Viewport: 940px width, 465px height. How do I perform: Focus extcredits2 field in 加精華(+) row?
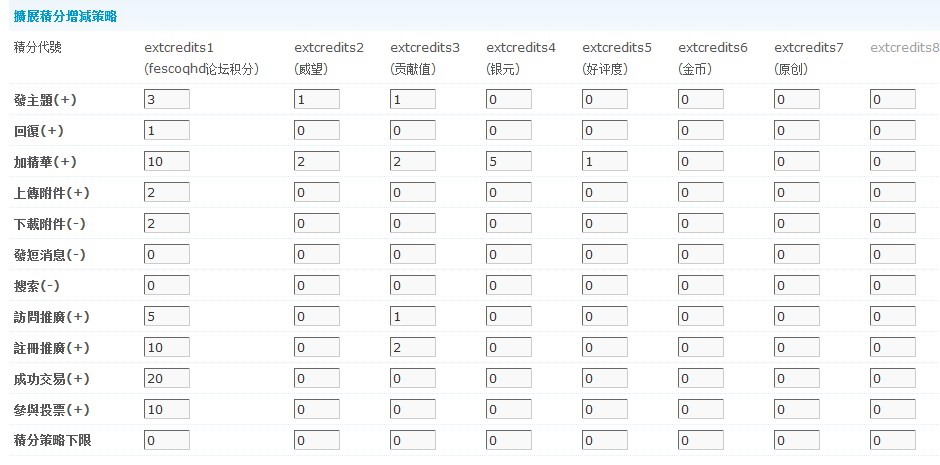tap(317, 162)
